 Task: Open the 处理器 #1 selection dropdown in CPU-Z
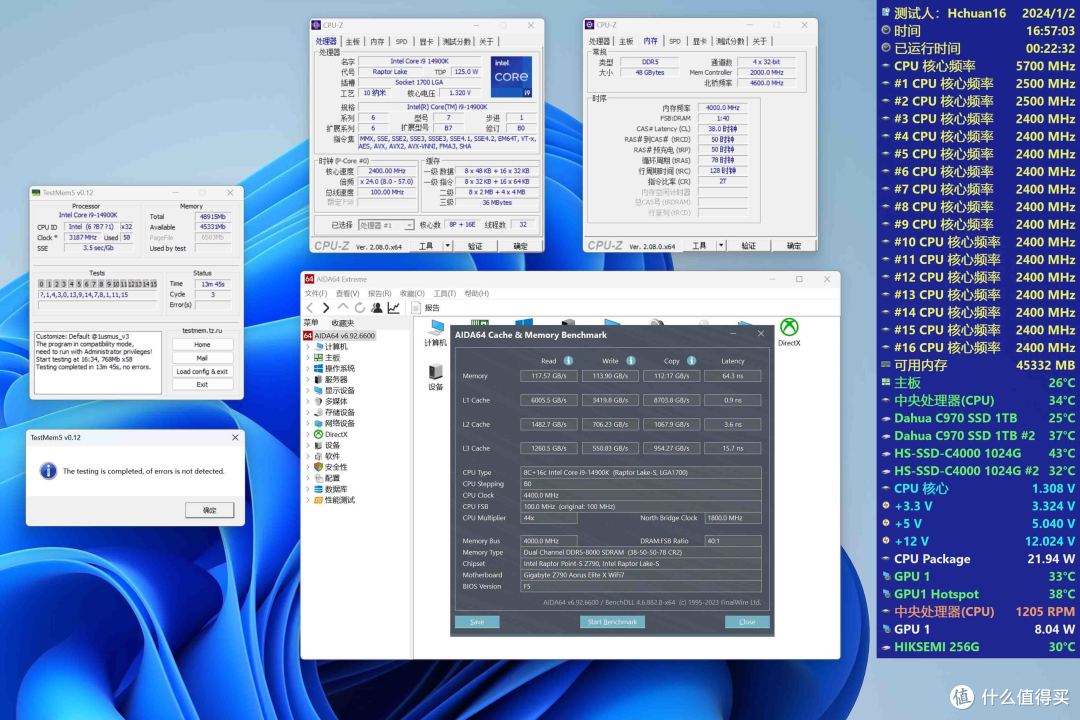pos(386,225)
